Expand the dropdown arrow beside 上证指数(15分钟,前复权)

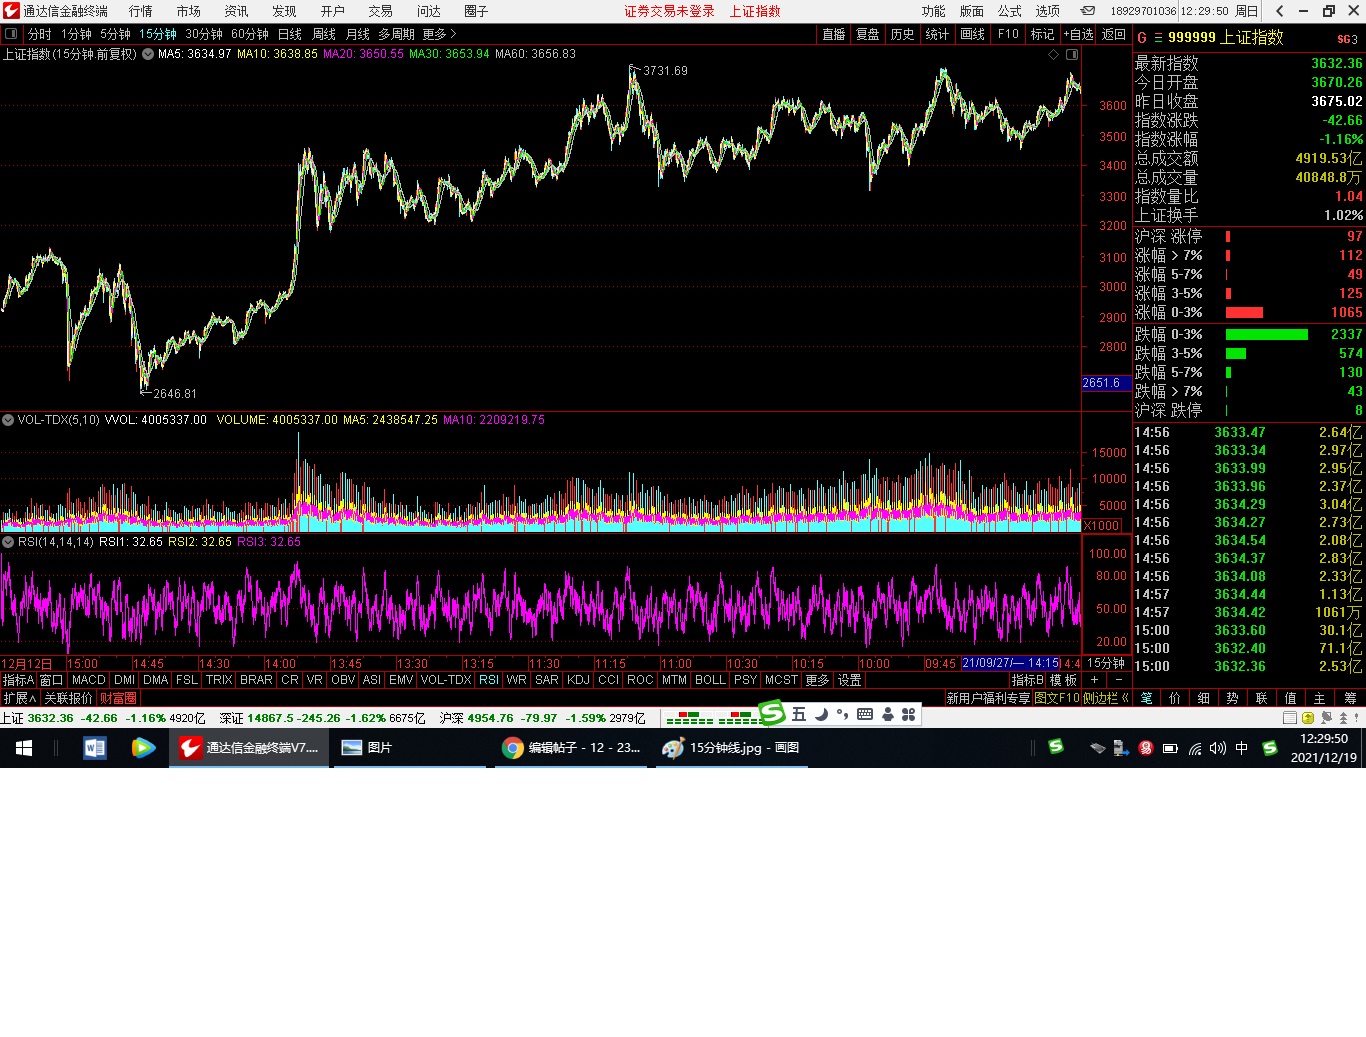pyautogui.click(x=148, y=54)
